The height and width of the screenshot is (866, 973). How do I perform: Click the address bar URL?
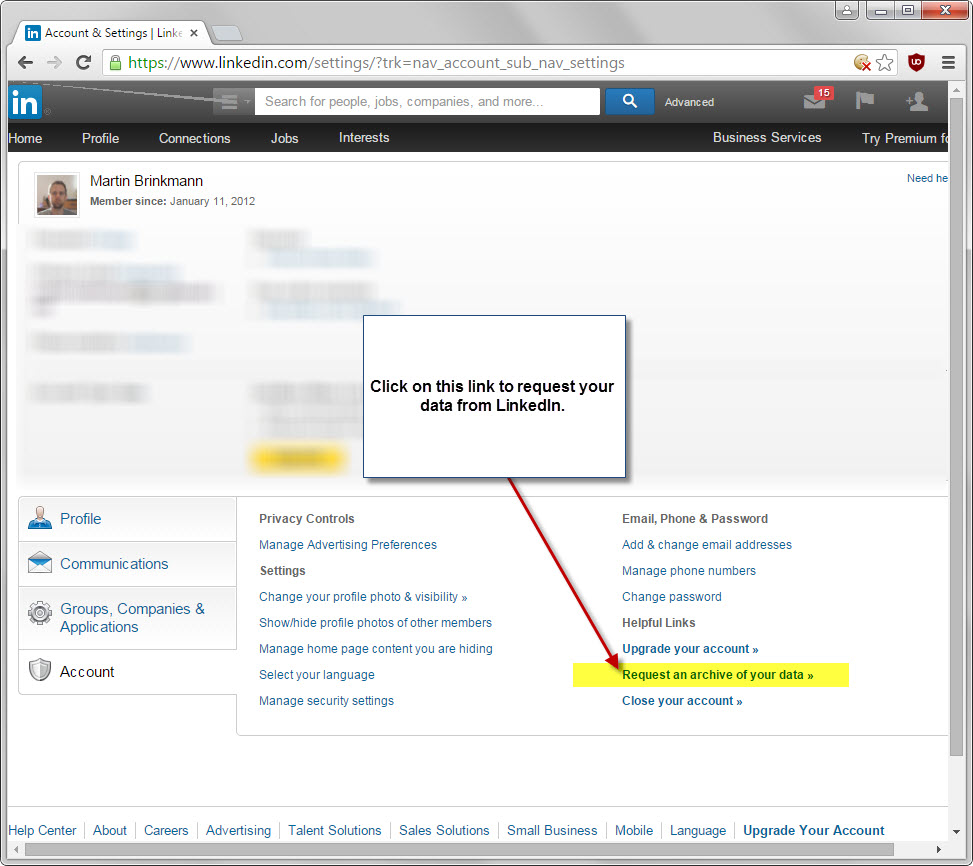point(376,63)
